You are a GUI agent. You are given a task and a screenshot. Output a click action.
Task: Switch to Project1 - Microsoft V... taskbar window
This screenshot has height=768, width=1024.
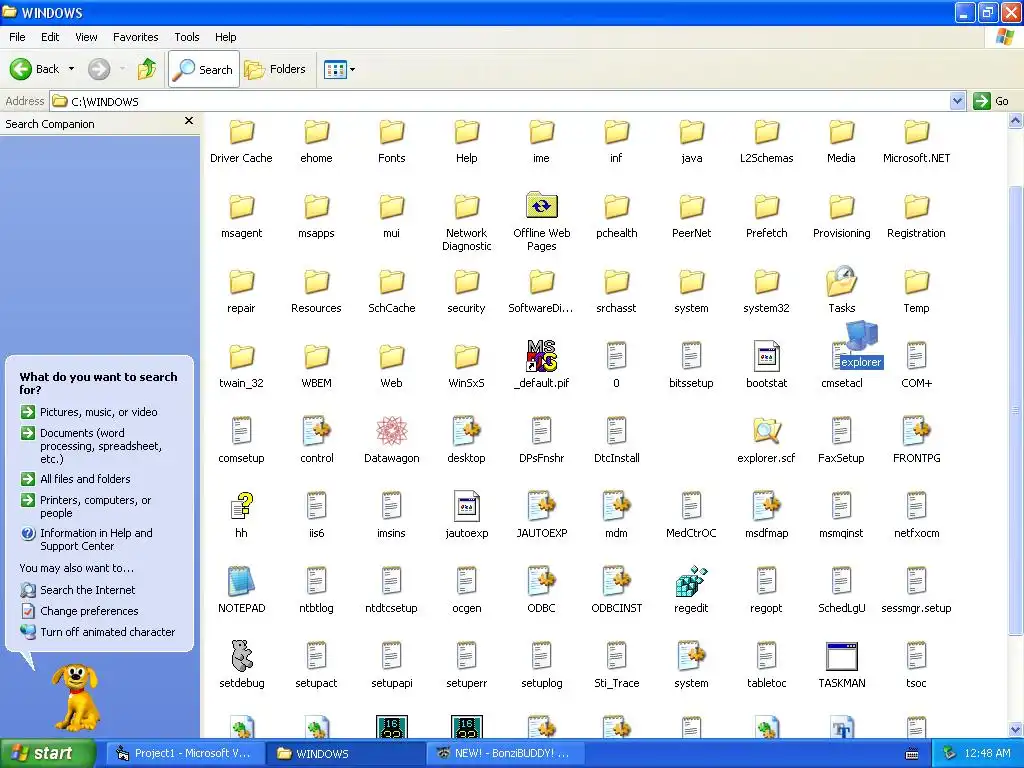pos(185,753)
